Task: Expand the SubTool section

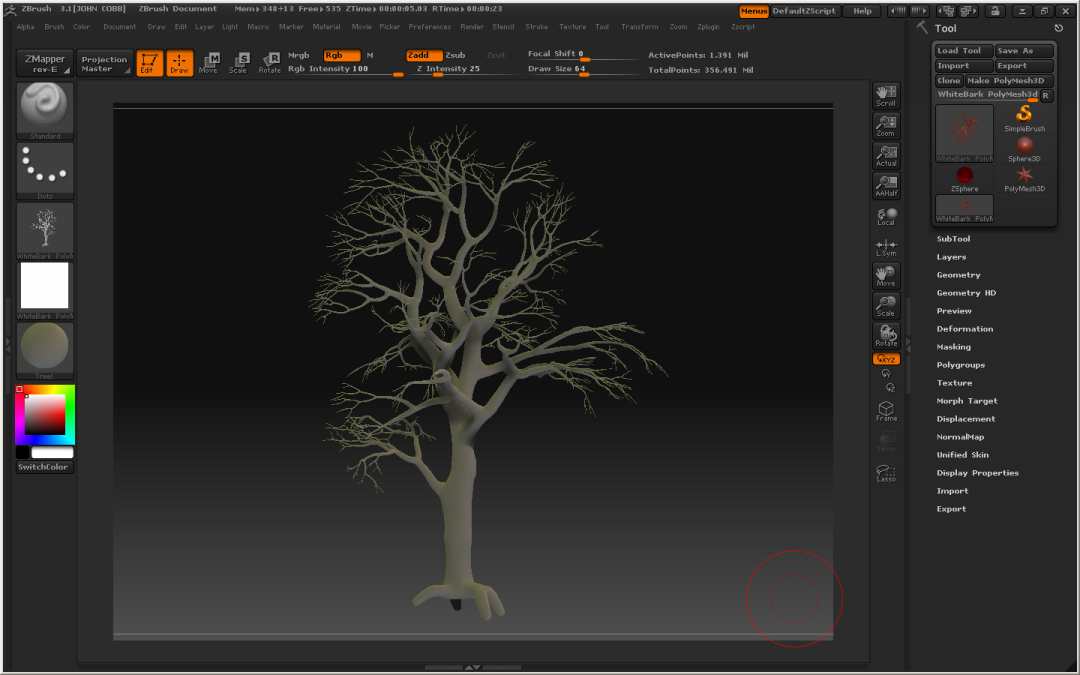Action: (951, 238)
